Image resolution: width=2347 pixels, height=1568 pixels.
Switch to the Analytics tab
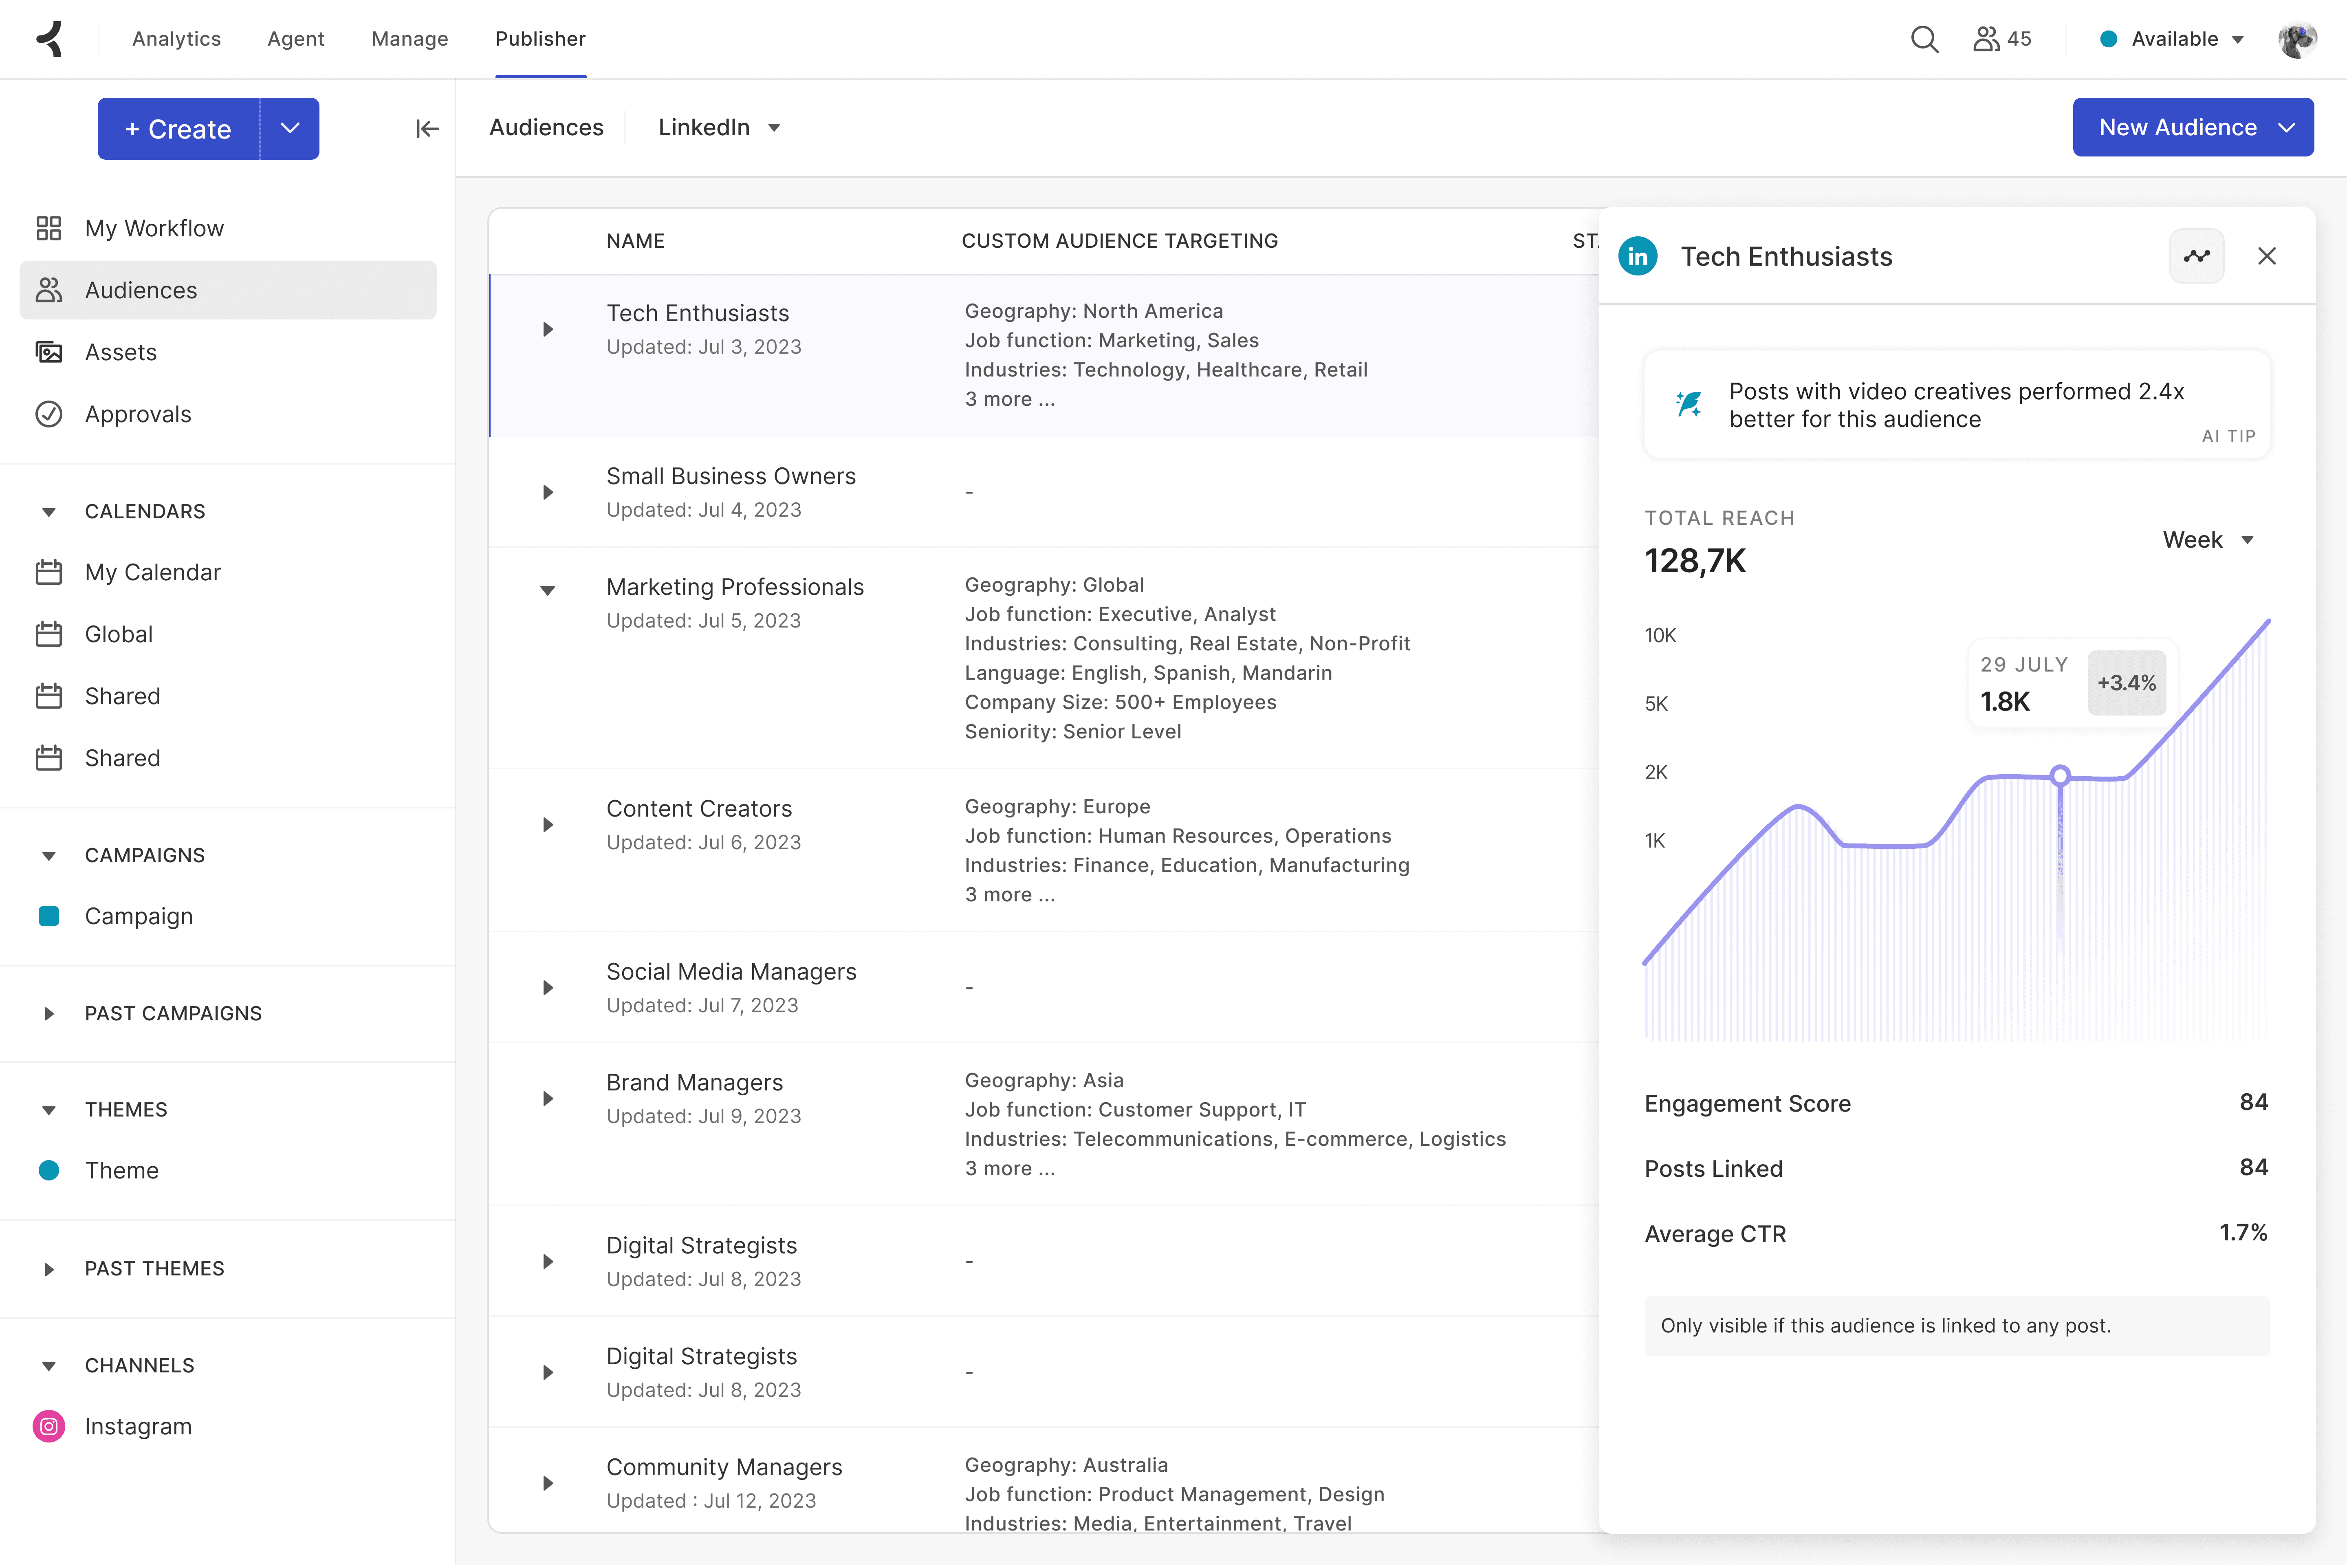coord(176,39)
